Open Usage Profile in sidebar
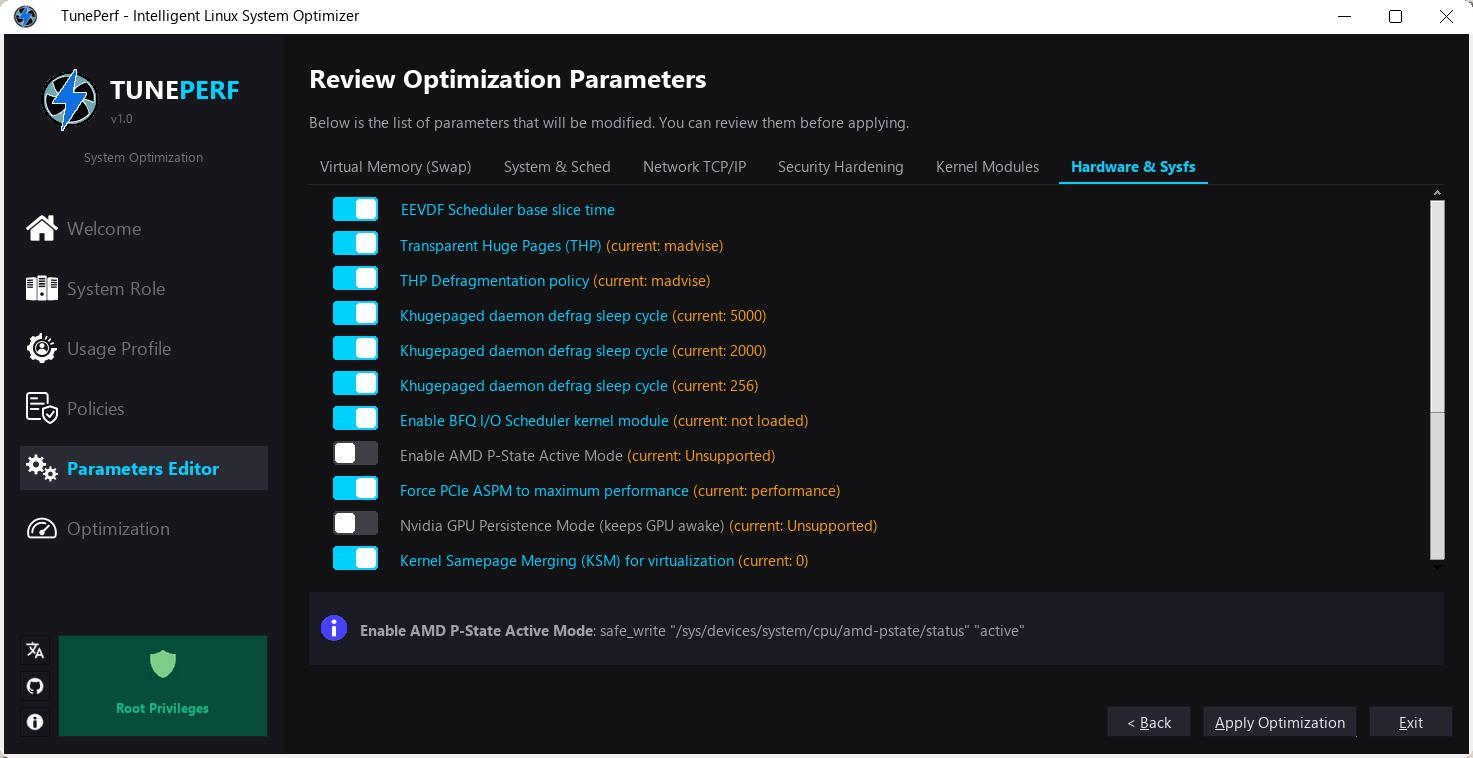Image resolution: width=1473 pixels, height=758 pixels. (x=144, y=348)
